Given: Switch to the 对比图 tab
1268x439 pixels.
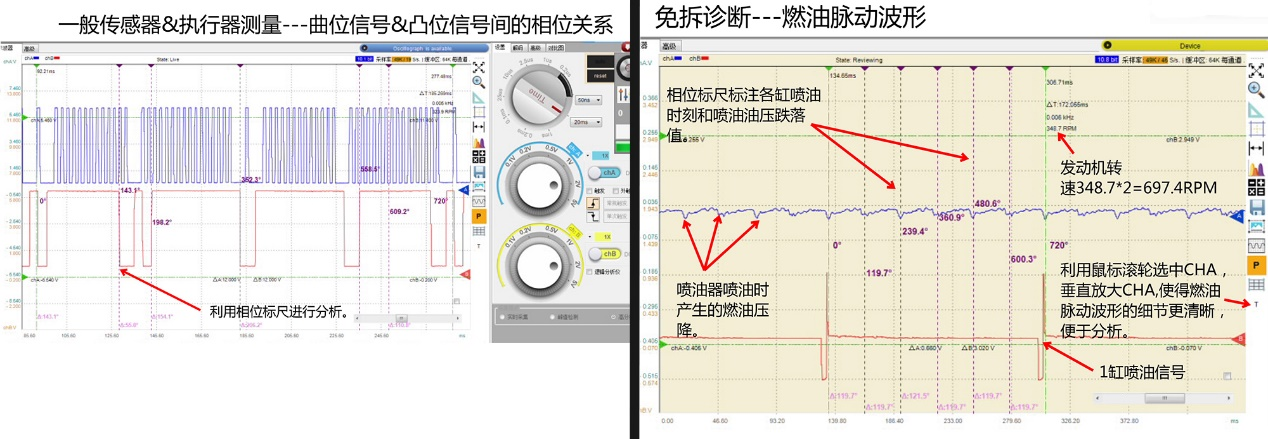Looking at the screenshot, I should 555,47.
